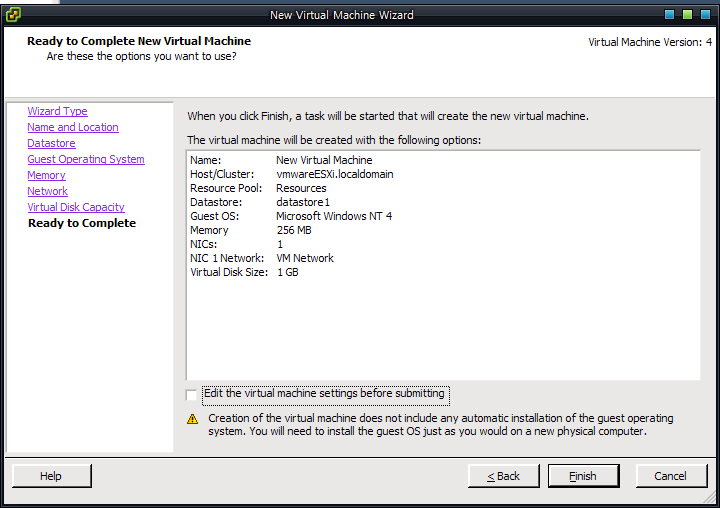Select the vmwareESXi.localdomain host value
This screenshot has width=720, height=508.
[335, 175]
